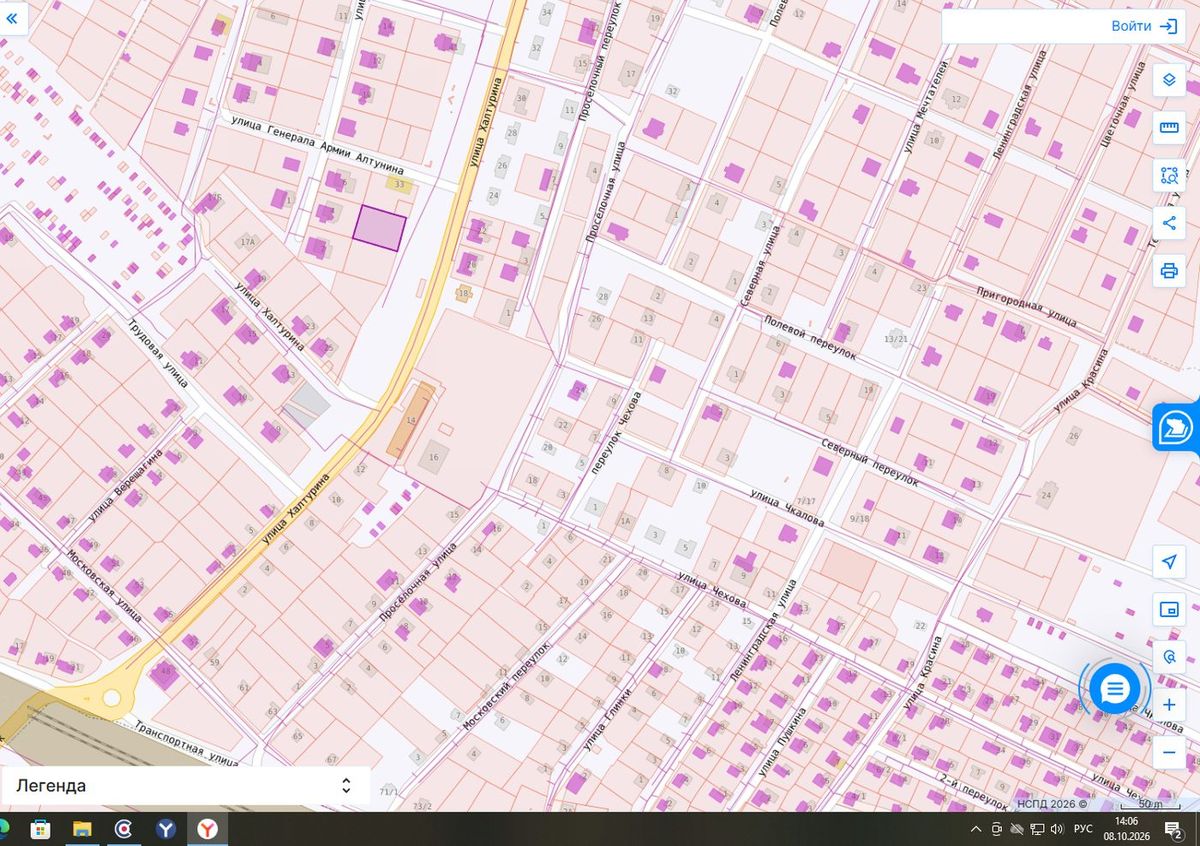
Task: Show hidden system tray icons
Action: 976,829
